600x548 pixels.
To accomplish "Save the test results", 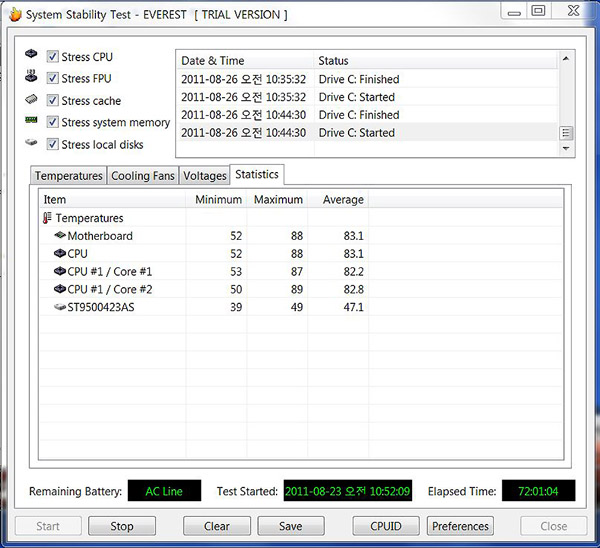I will [x=291, y=526].
